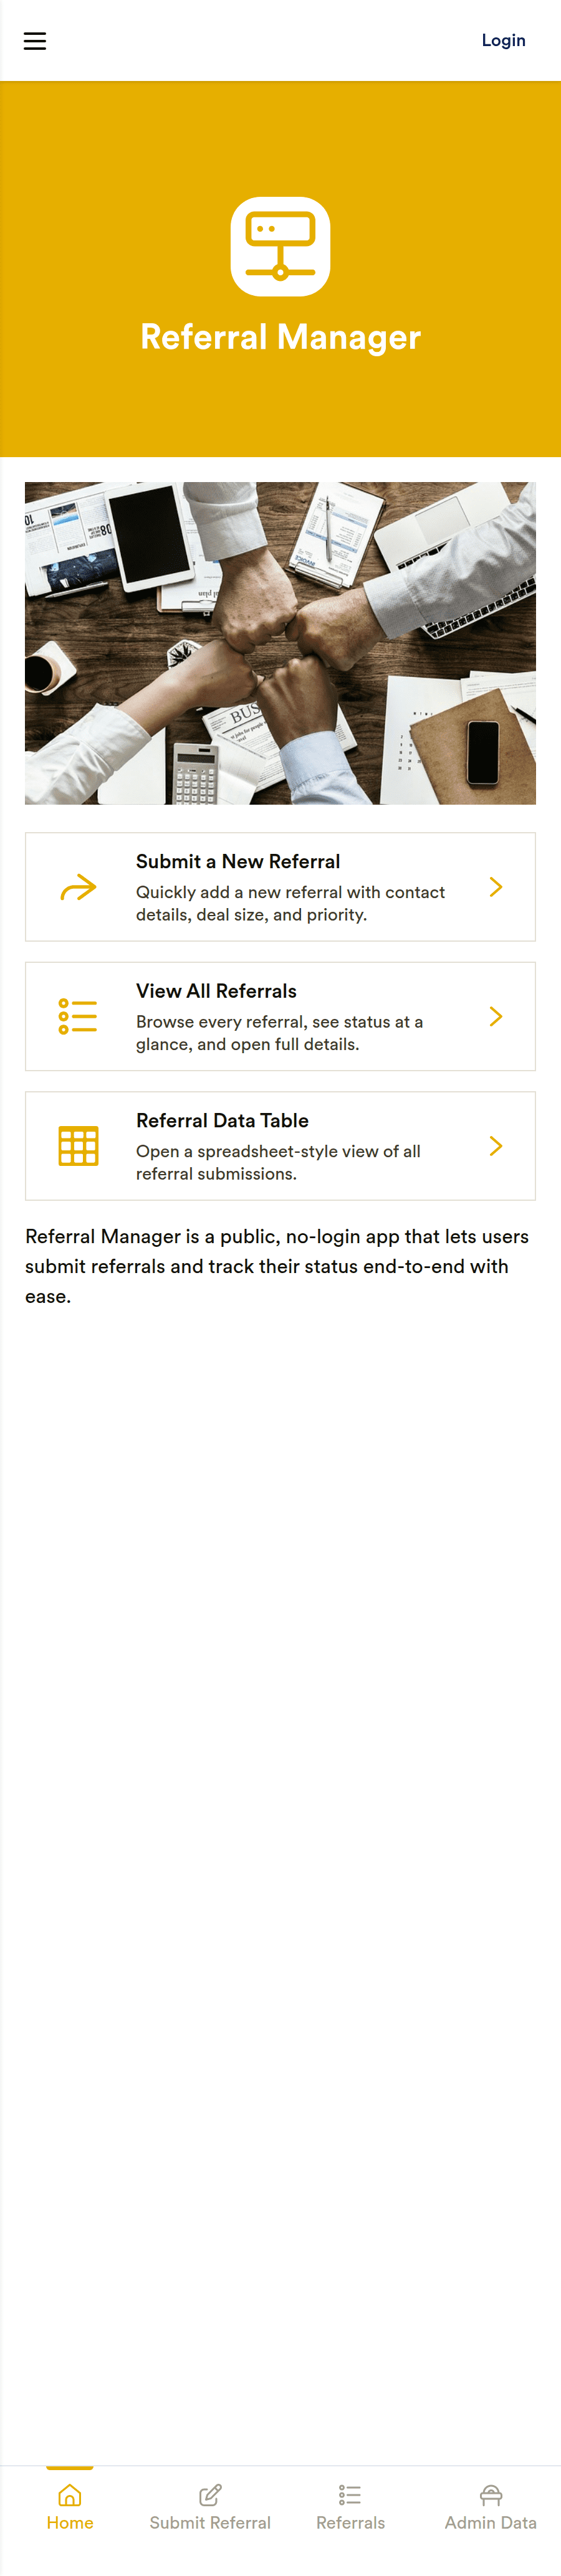Click the list icon beside View All Referrals
Viewport: 561px width, 2576px height.
(x=78, y=1016)
